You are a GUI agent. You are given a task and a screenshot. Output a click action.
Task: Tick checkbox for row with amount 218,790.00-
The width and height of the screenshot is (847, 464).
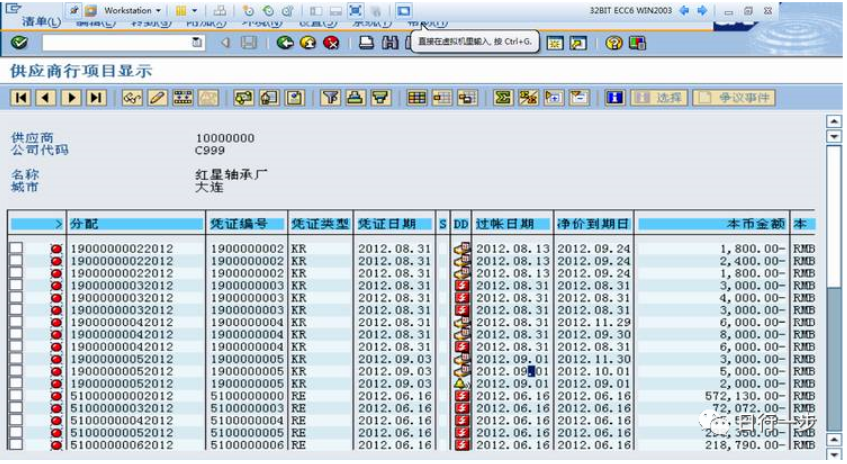(x=16, y=445)
